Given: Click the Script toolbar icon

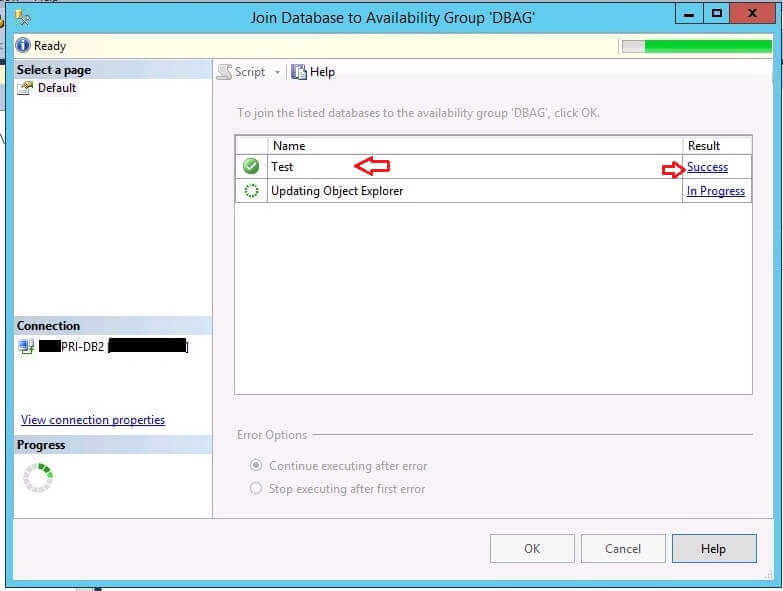Looking at the screenshot, I should point(225,72).
